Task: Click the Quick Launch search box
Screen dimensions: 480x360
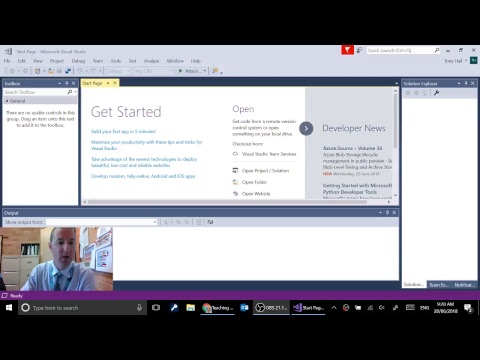Action: 403,50
